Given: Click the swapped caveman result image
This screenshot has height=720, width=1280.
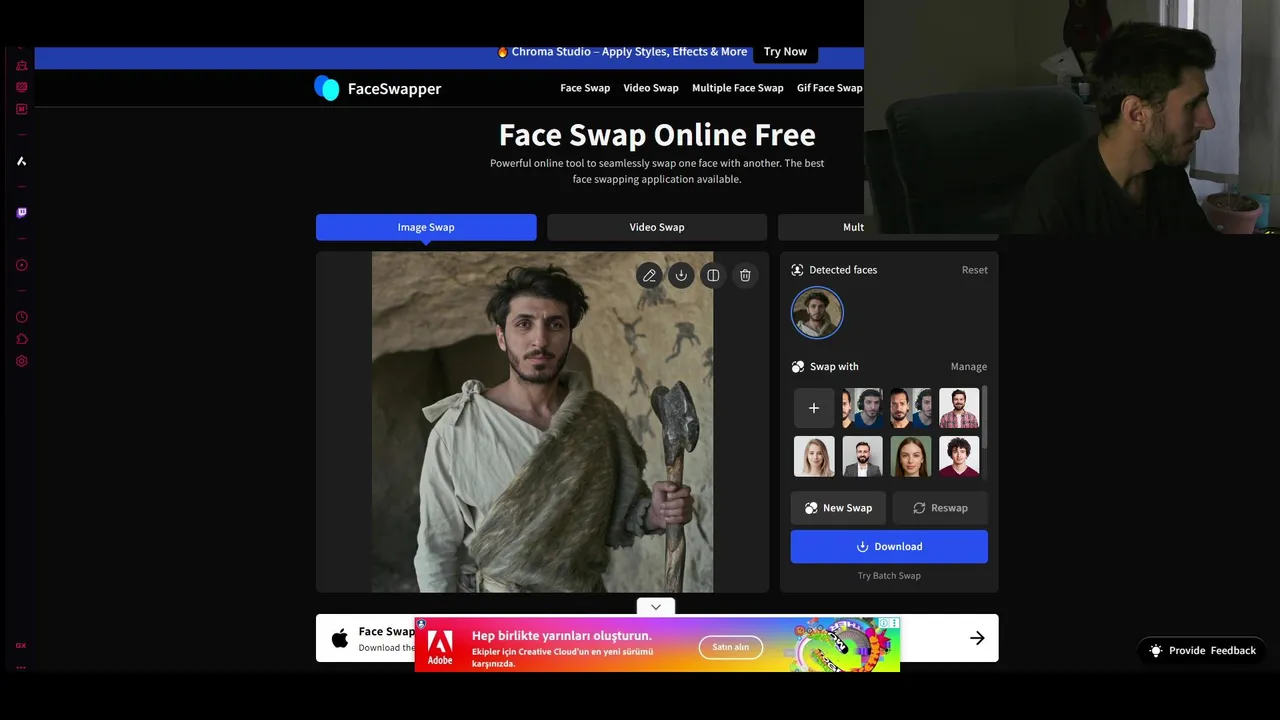Looking at the screenshot, I should pyautogui.click(x=542, y=422).
